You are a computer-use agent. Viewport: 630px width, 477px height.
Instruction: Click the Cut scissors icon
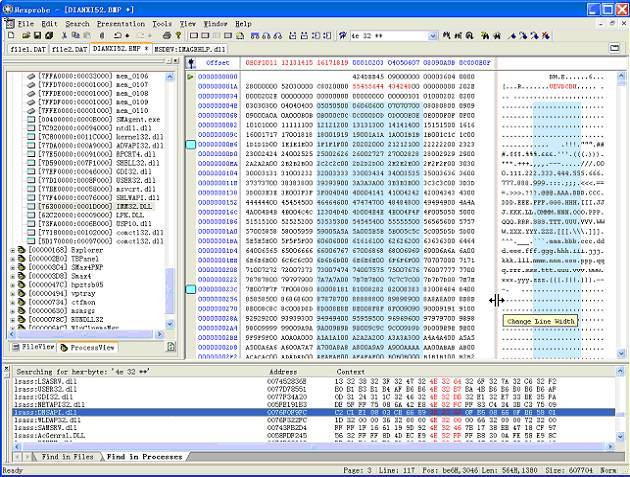tap(64, 36)
